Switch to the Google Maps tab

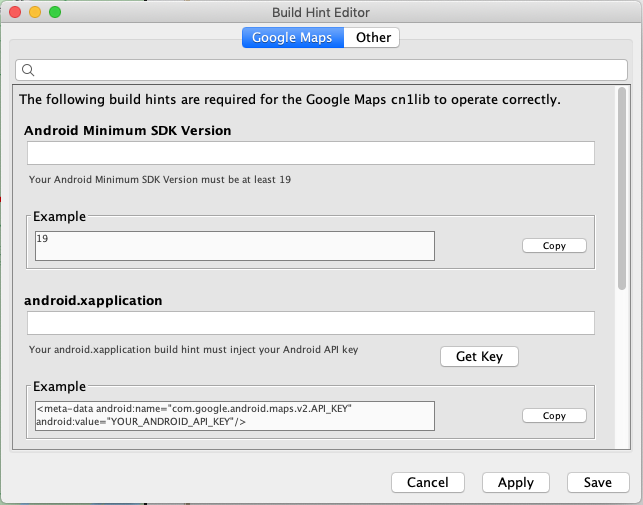292,38
